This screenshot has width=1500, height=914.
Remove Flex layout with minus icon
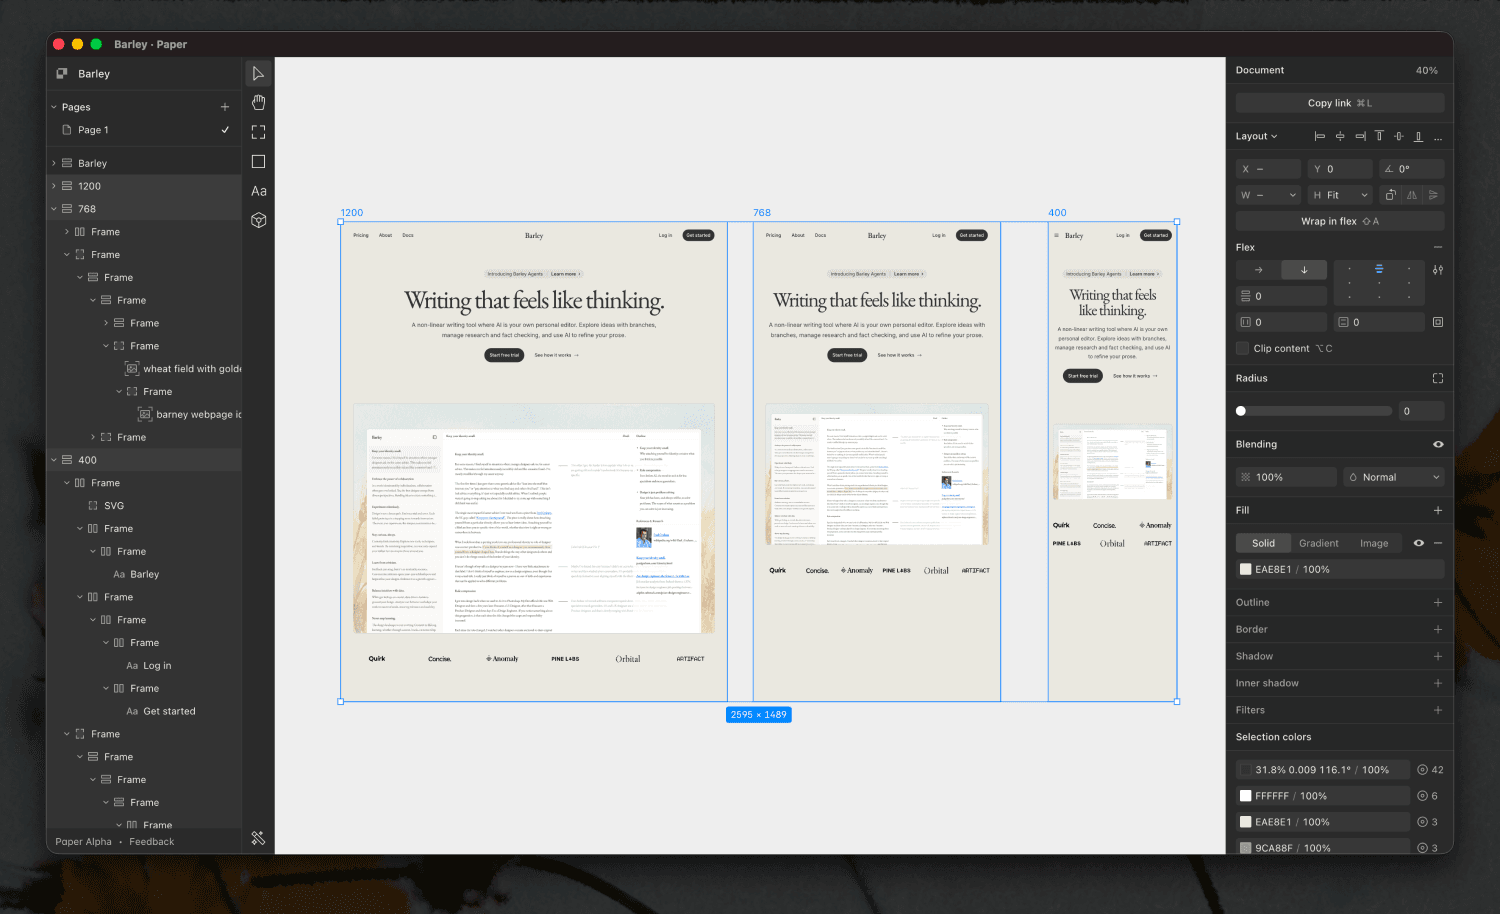coord(1438,247)
